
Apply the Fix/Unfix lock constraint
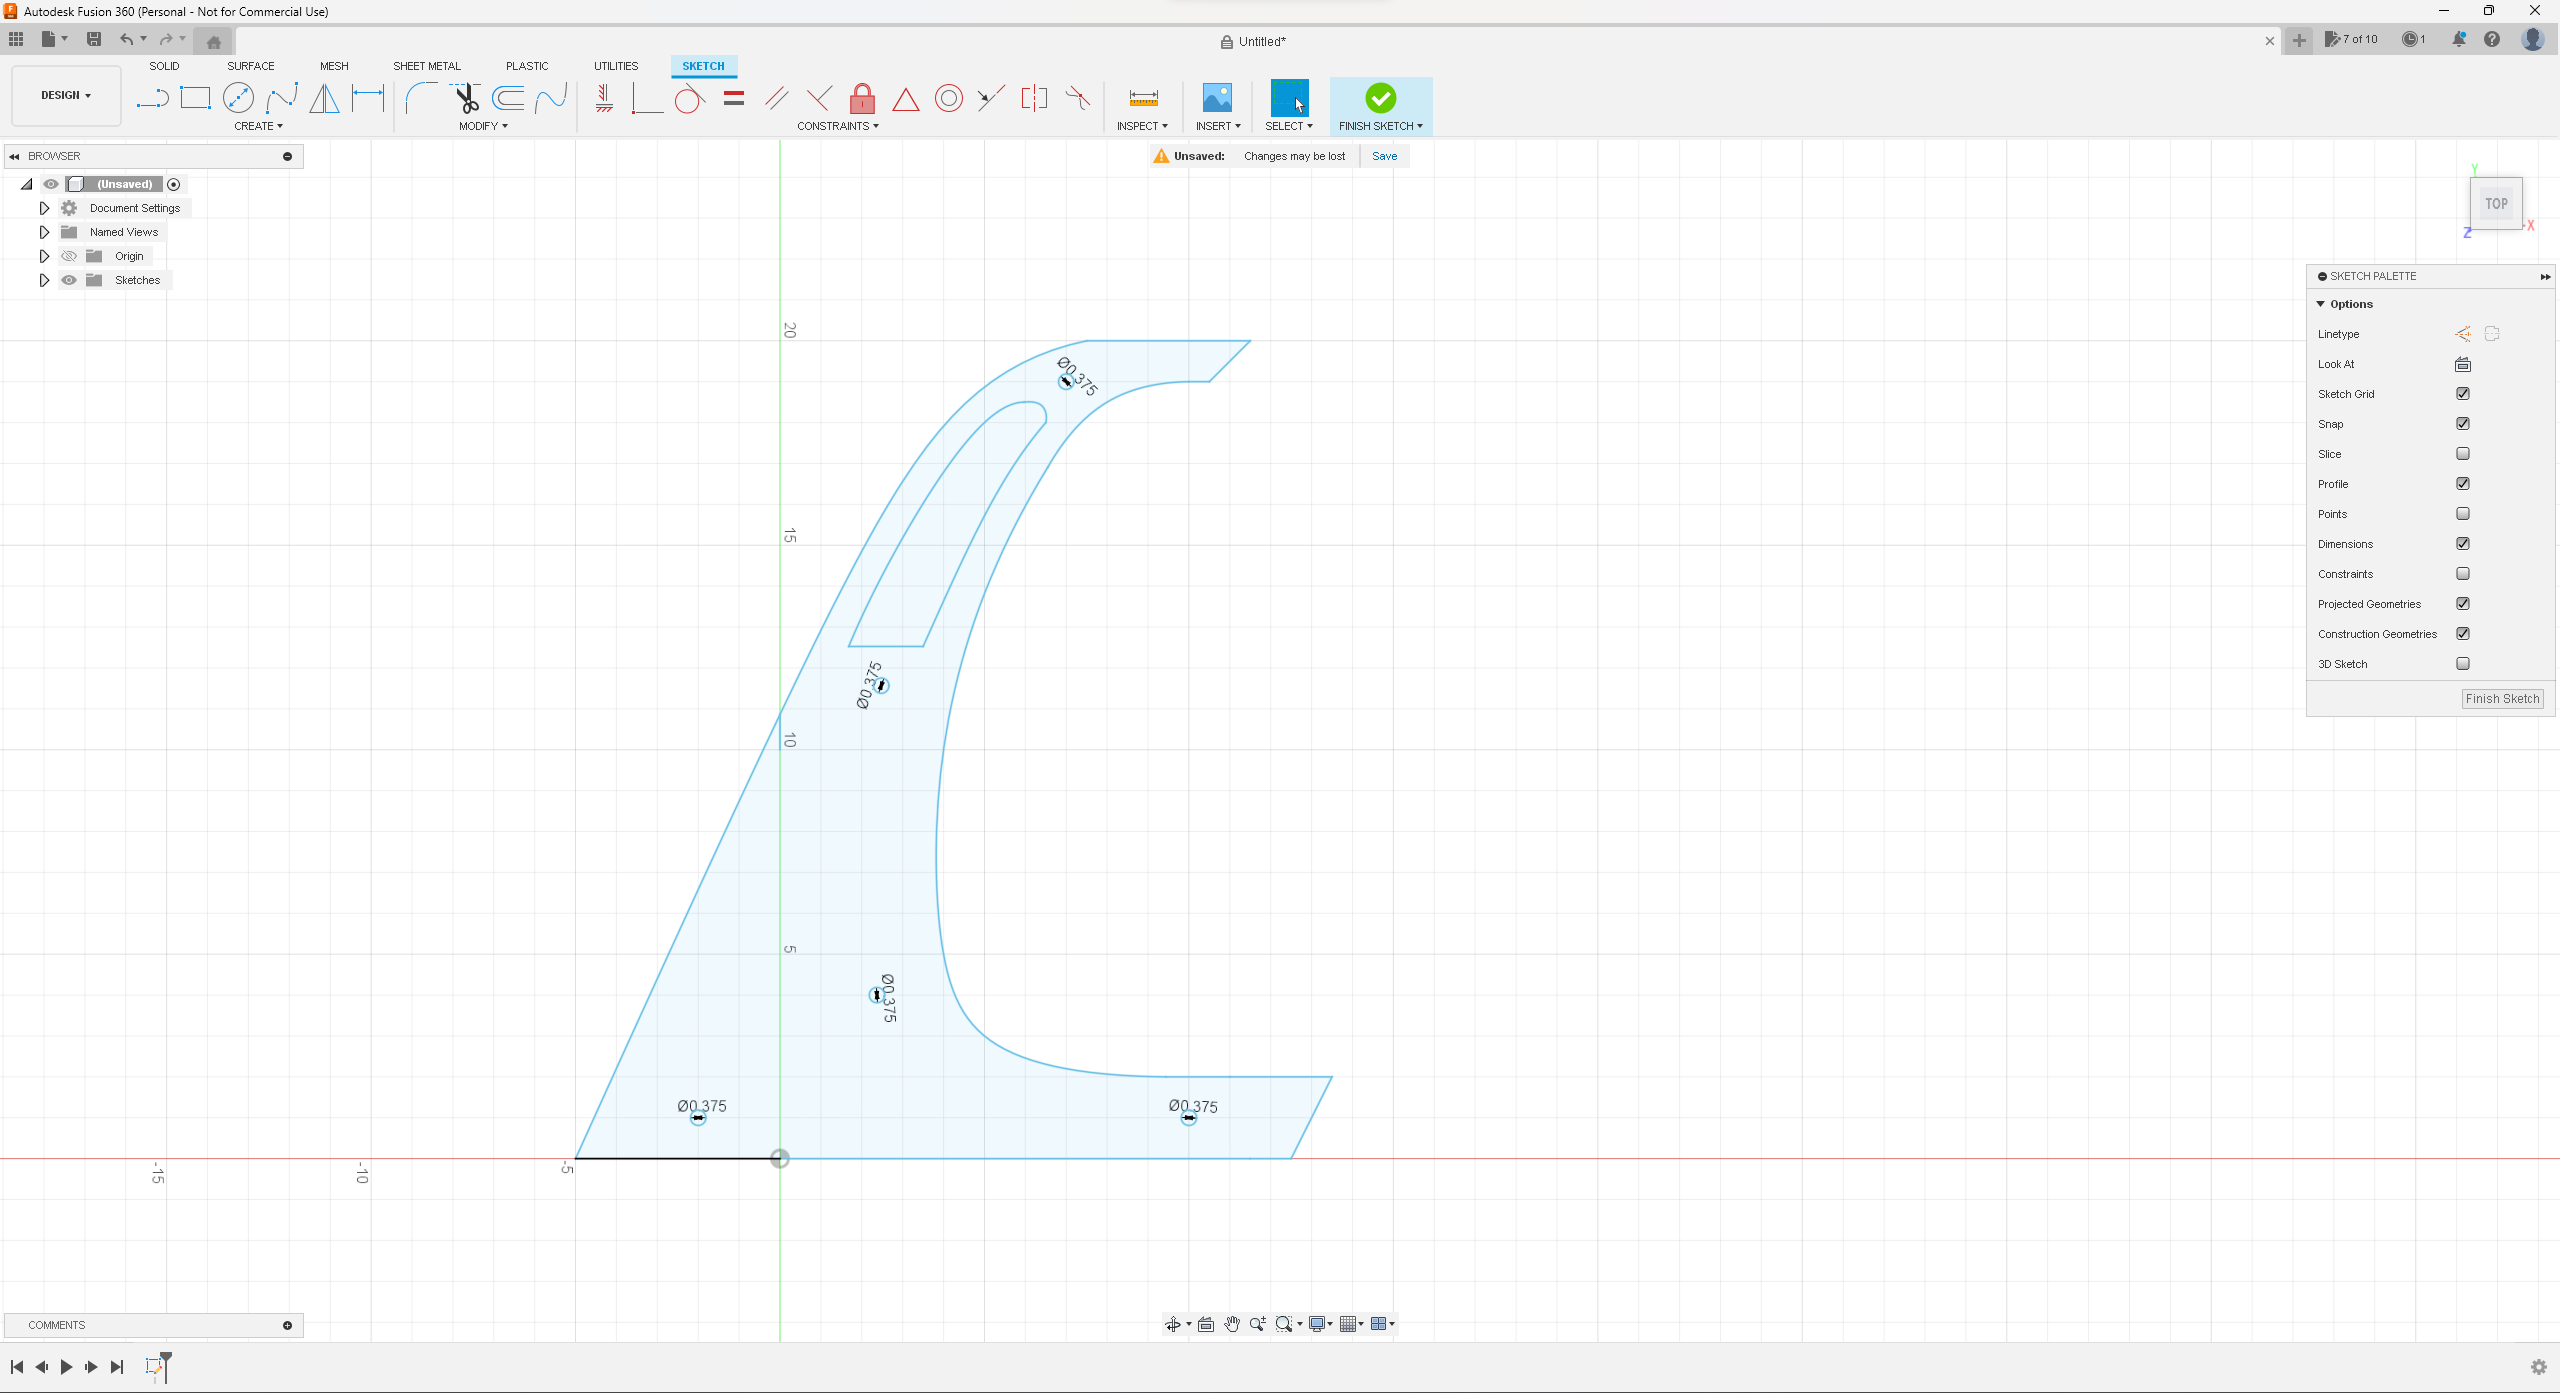862,98
